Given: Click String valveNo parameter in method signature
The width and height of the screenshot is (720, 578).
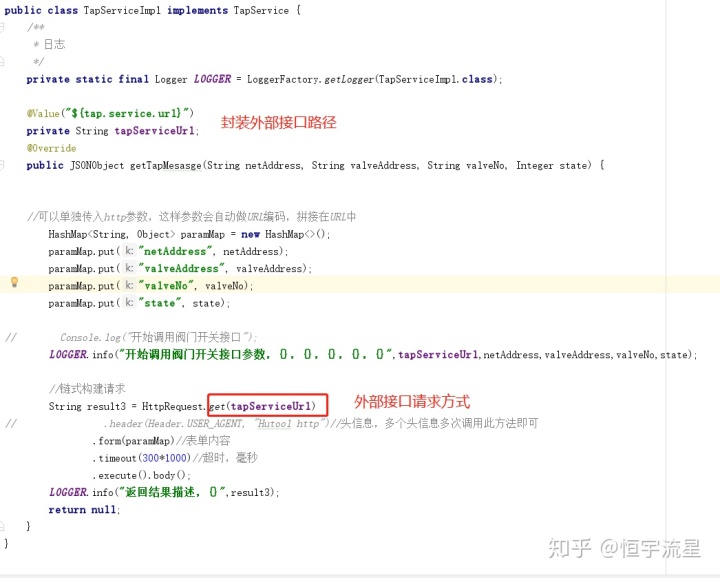Looking at the screenshot, I should (467, 165).
